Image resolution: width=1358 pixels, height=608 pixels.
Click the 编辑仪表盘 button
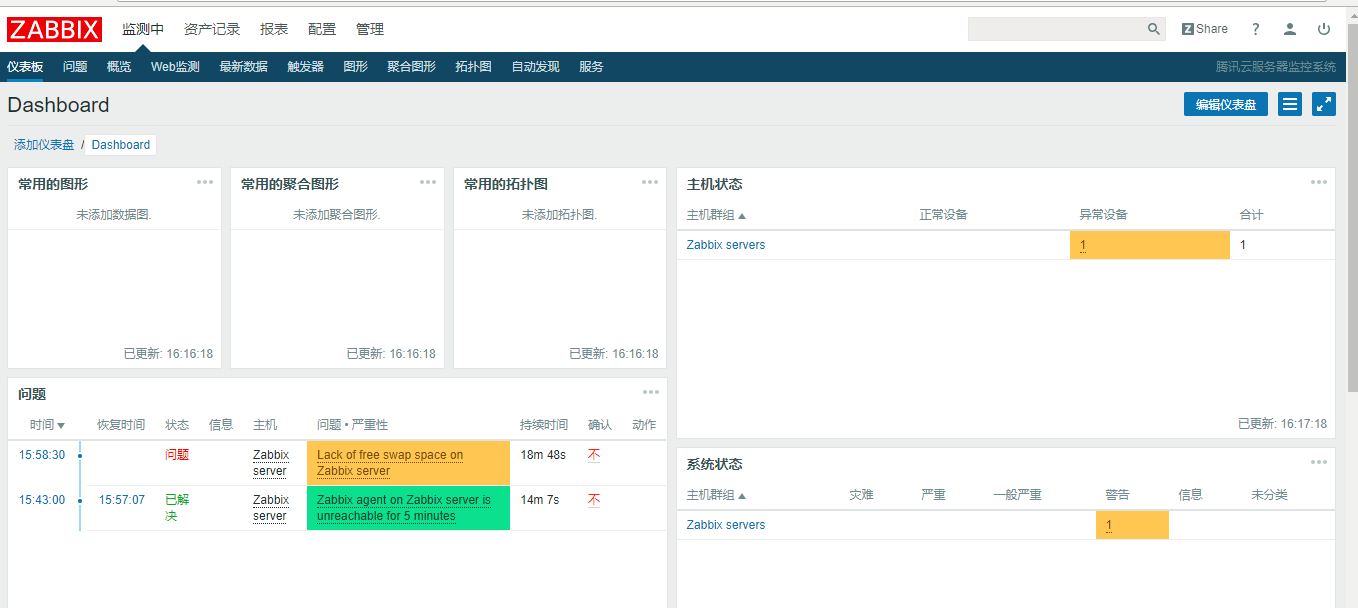click(x=1225, y=104)
